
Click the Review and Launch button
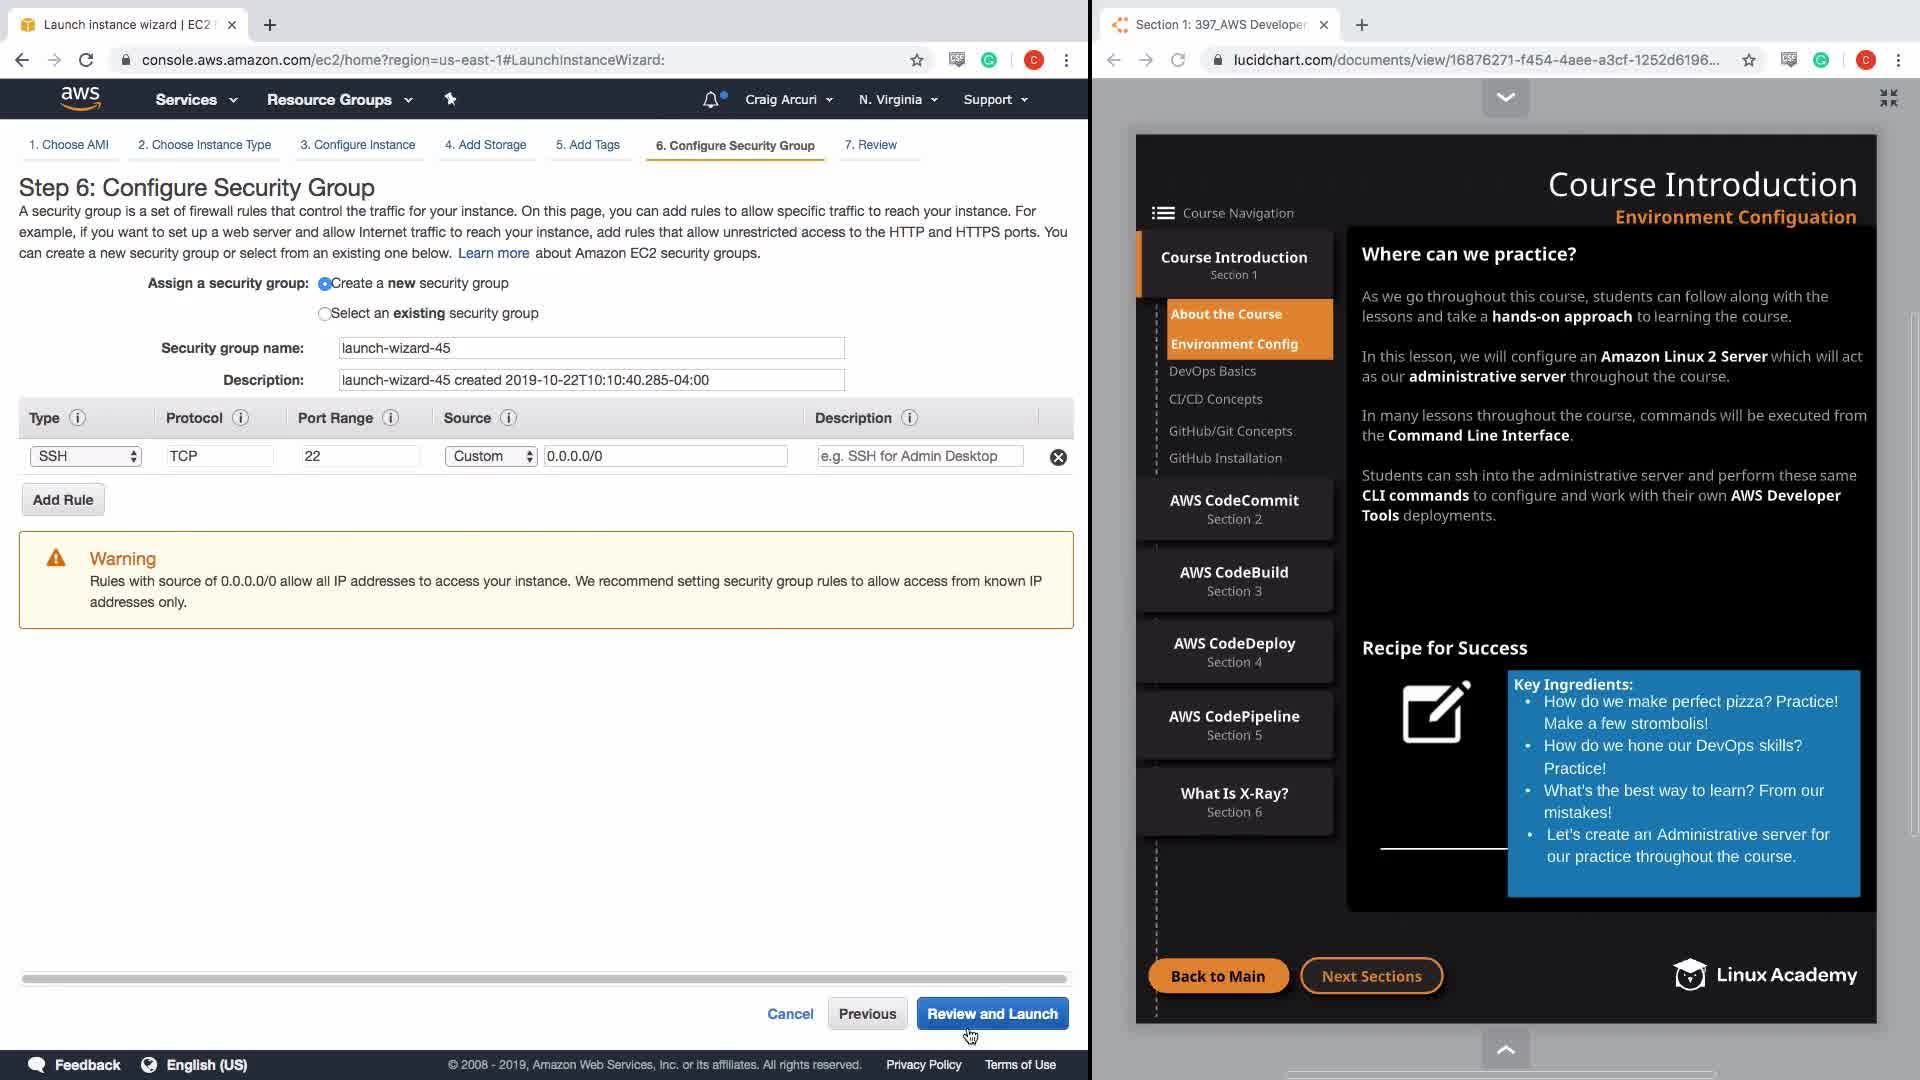pos(992,1014)
